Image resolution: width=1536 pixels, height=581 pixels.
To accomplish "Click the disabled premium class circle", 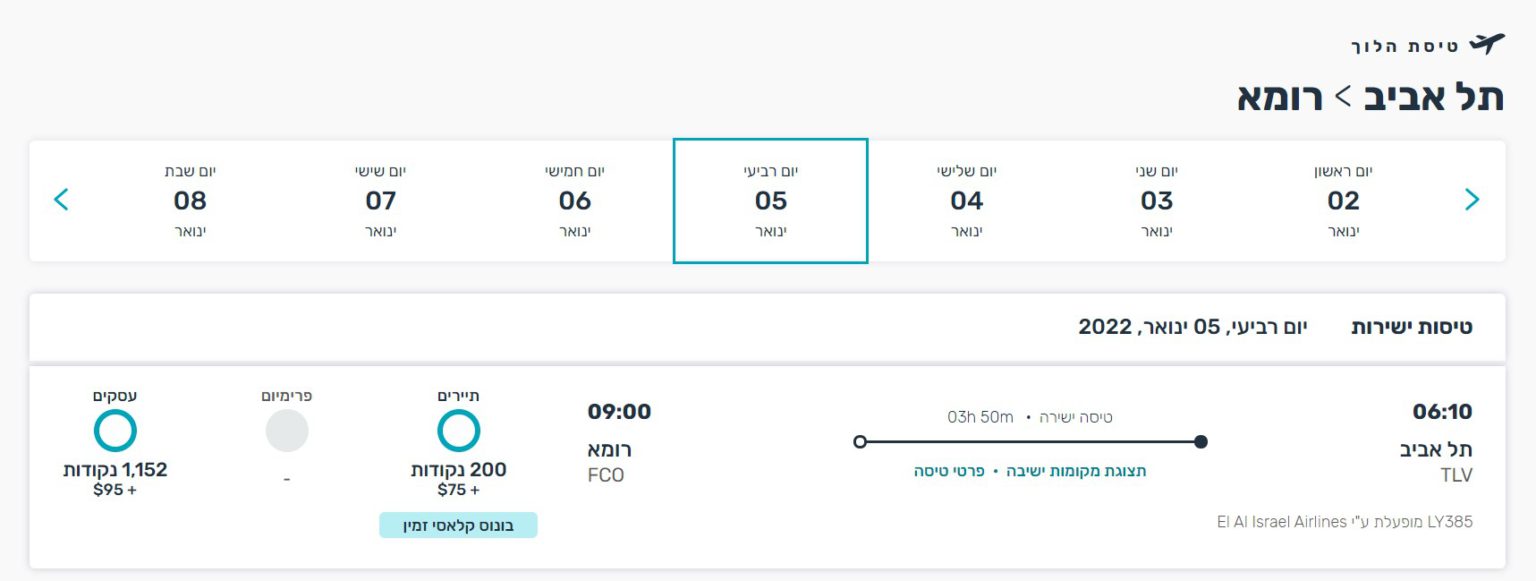I will (x=287, y=431).
